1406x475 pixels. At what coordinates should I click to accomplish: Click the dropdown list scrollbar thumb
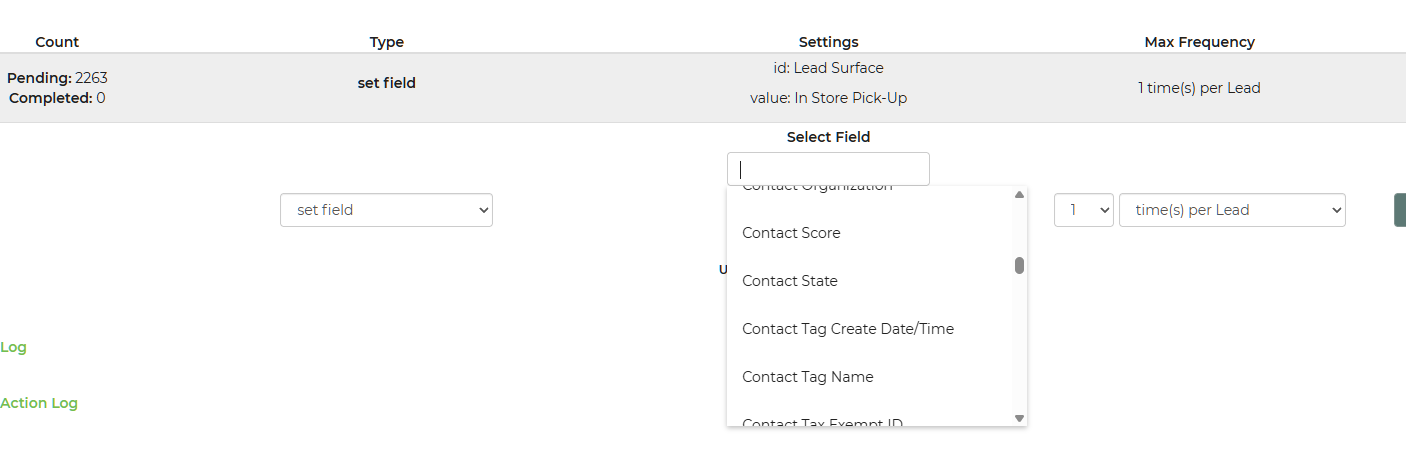click(1019, 265)
